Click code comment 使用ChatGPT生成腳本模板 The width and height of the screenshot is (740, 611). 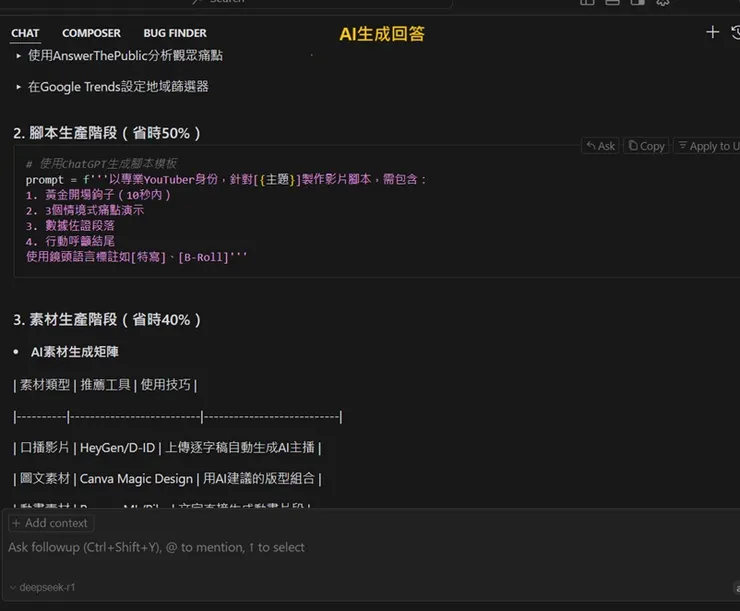click(x=101, y=164)
